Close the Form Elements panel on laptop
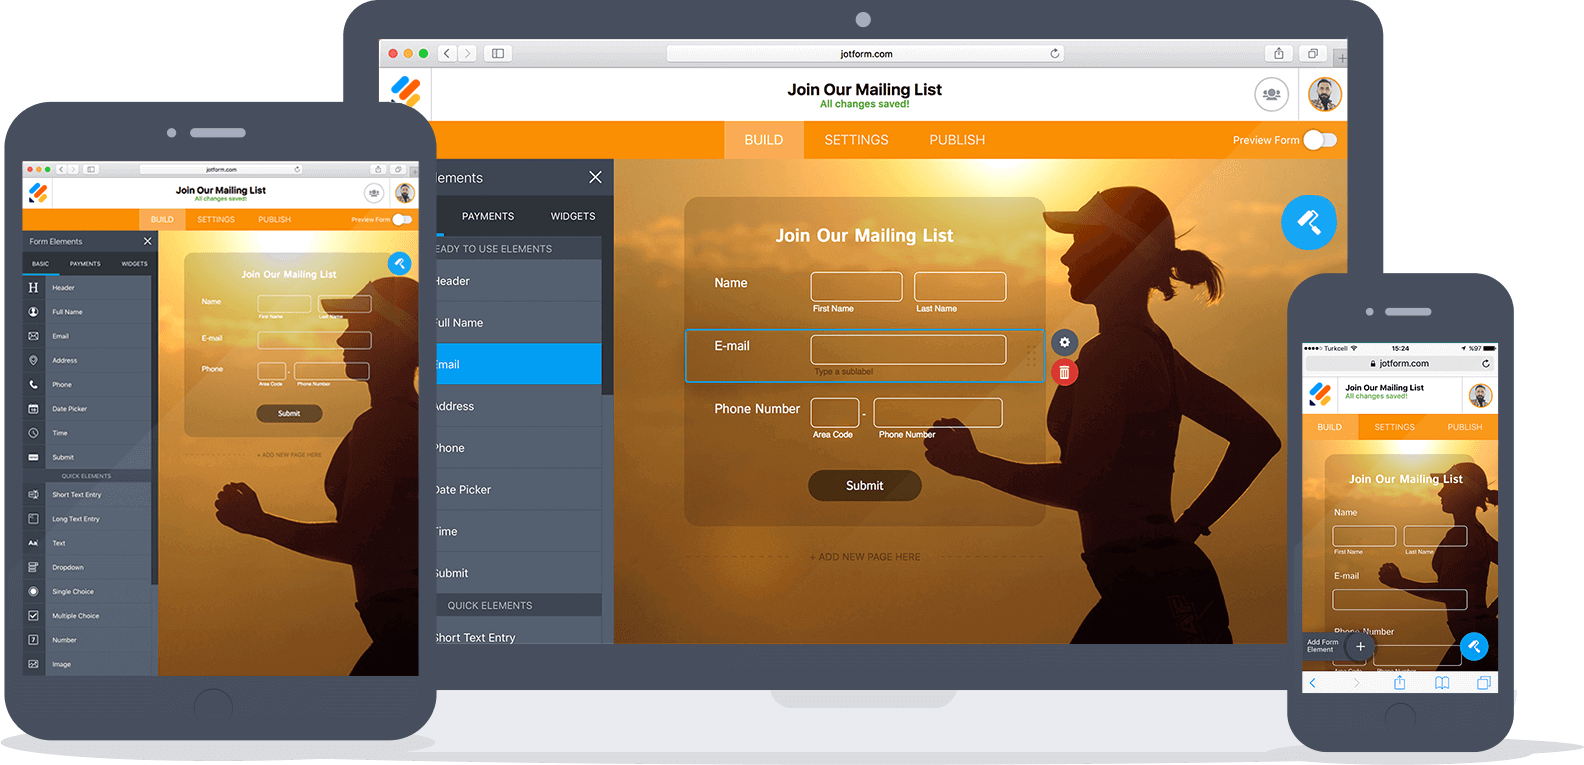The height and width of the screenshot is (765, 1584). click(x=595, y=177)
